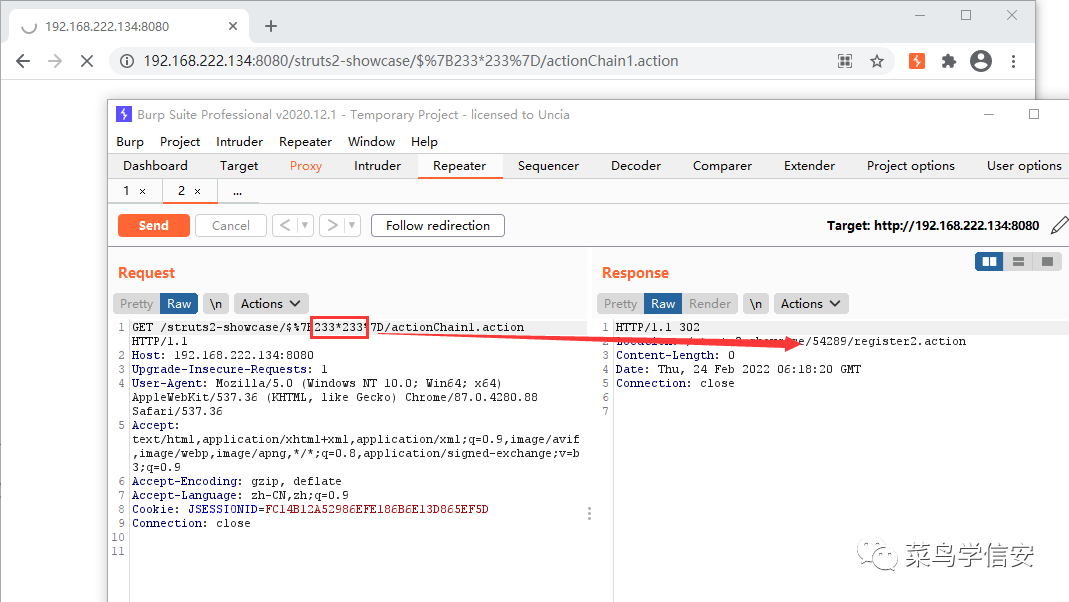The height and width of the screenshot is (602, 1069).
Task: Stop loading the page in Chrome
Action: click(87, 61)
